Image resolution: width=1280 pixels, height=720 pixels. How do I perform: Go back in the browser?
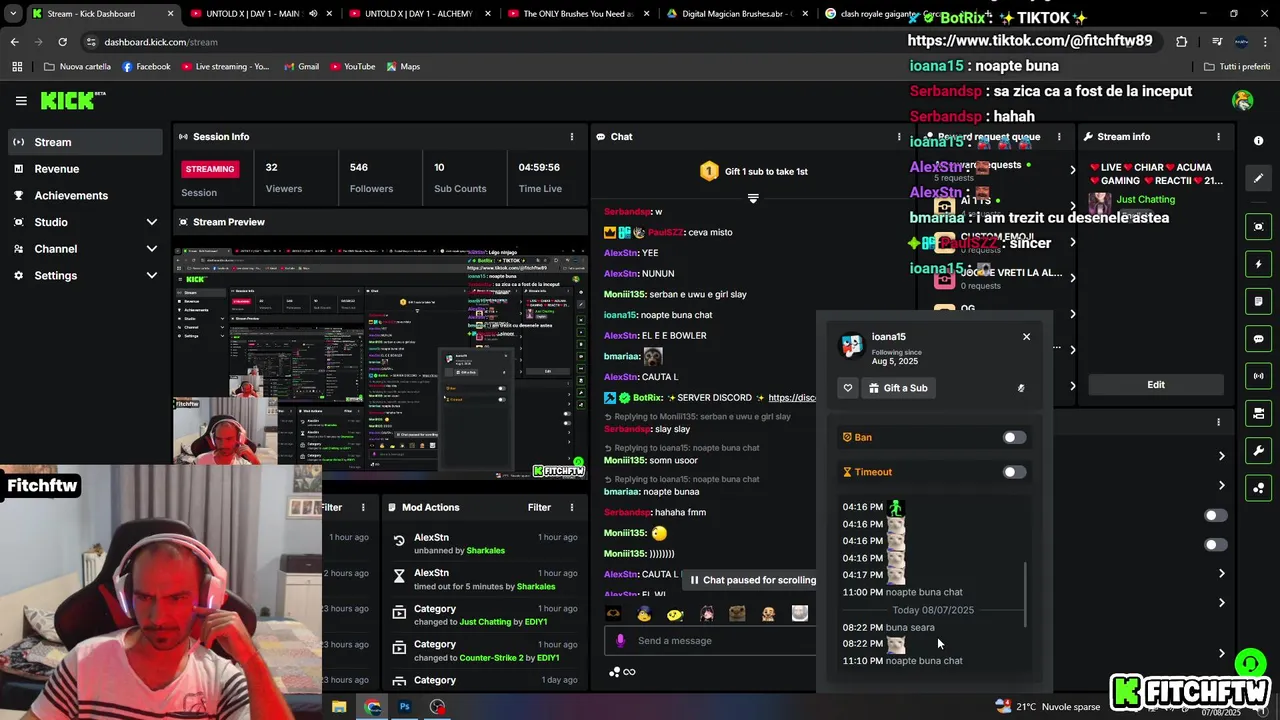tap(14, 42)
